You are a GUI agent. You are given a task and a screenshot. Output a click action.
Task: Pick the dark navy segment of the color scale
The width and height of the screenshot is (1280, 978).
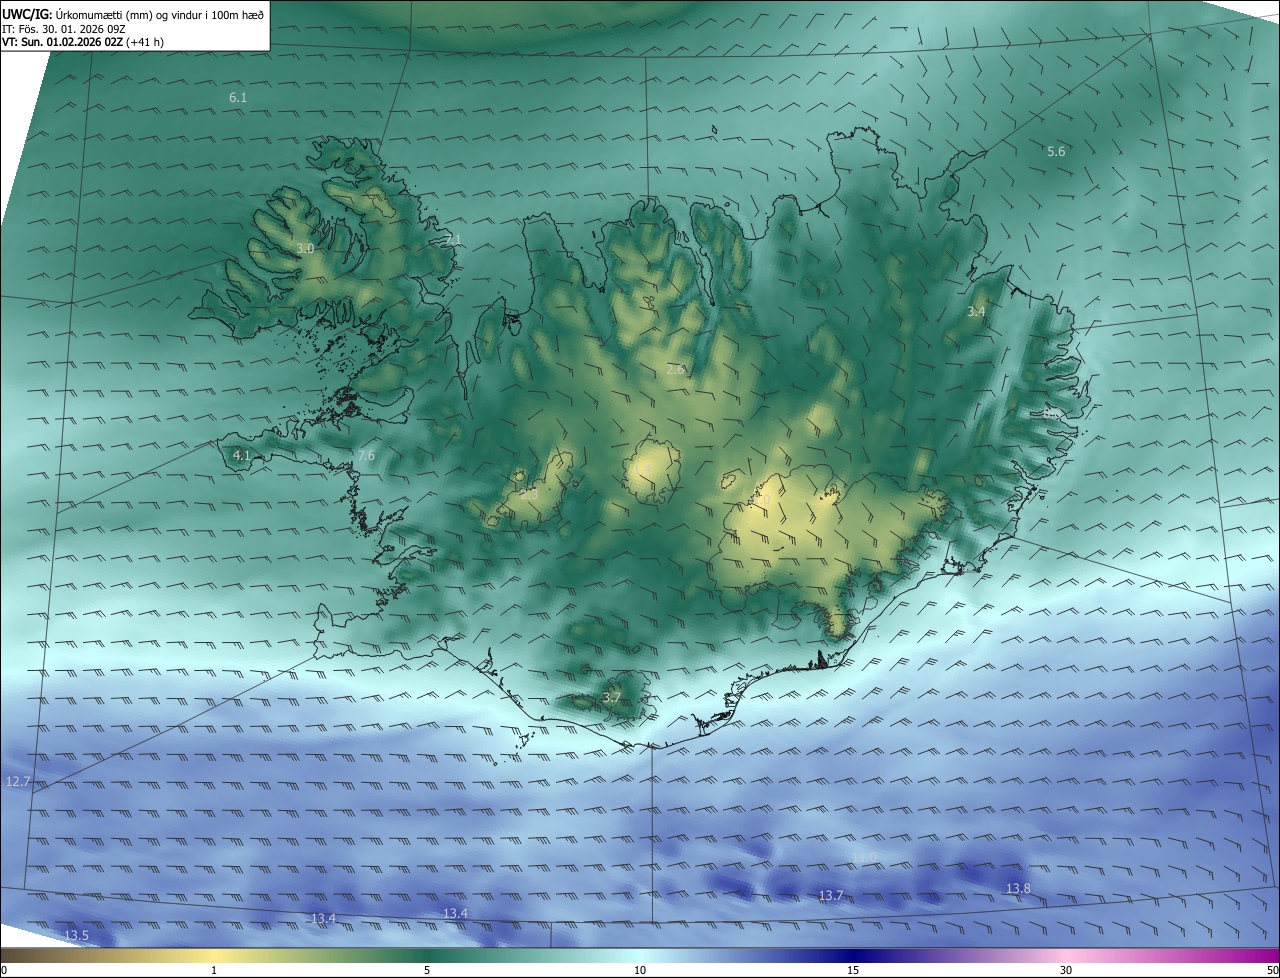[853, 955]
